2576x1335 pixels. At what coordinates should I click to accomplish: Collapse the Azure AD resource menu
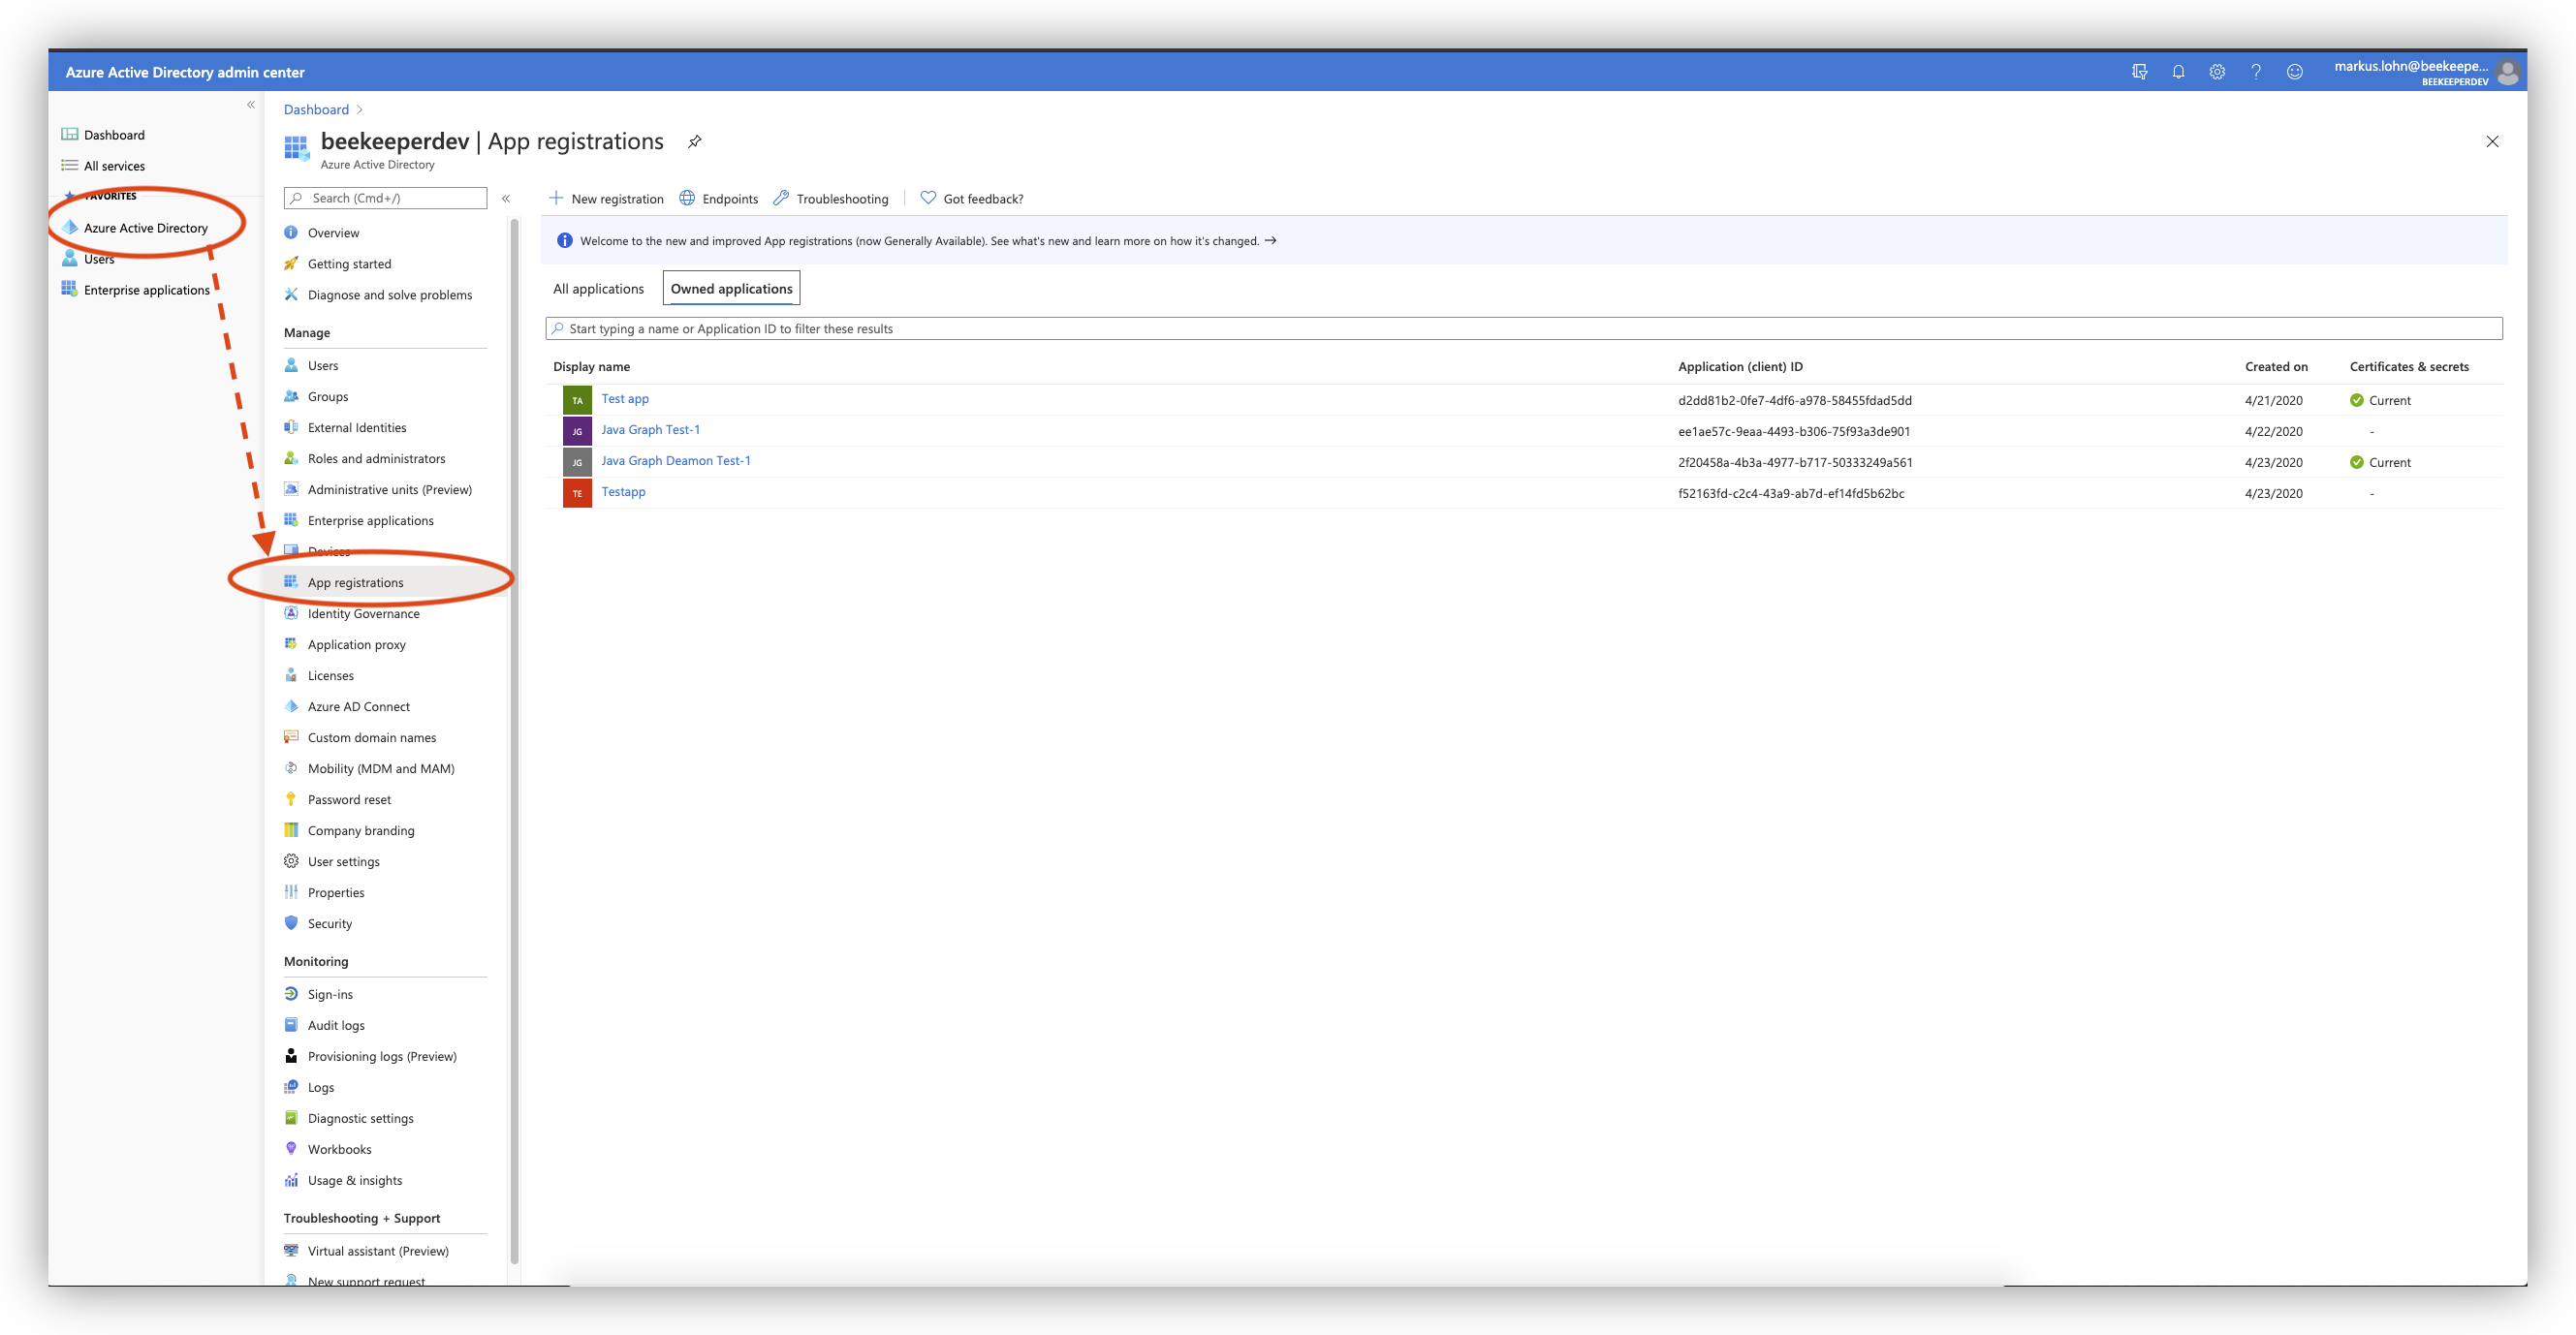tap(506, 198)
